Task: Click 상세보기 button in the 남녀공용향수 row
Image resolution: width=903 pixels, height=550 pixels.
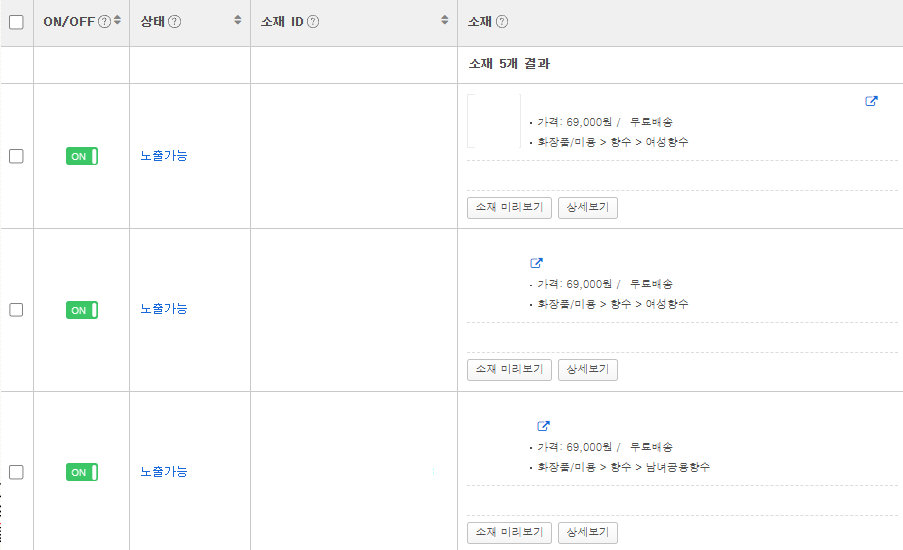Action: point(588,533)
